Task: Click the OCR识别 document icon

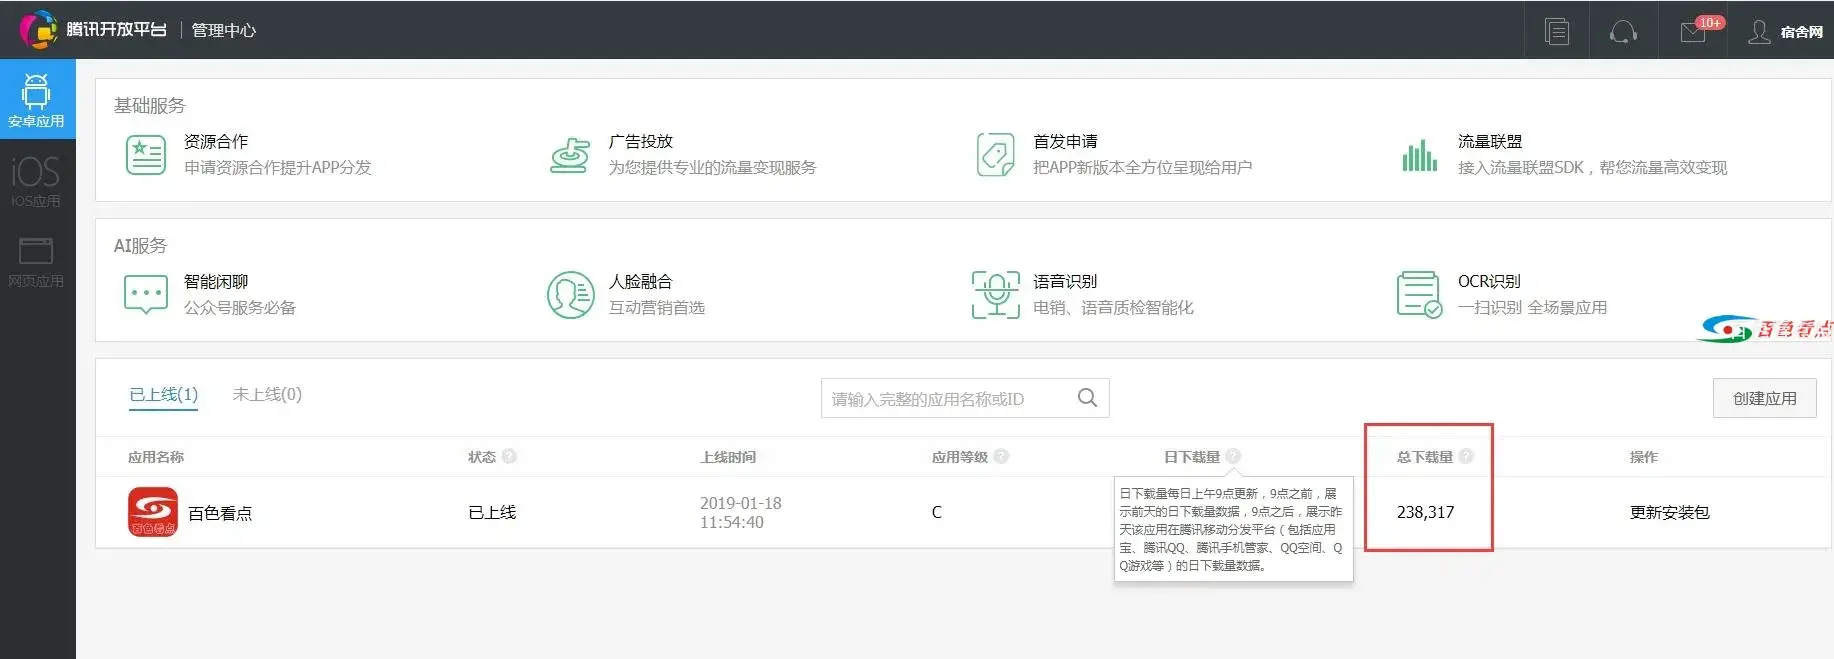Action: pos(1419,295)
